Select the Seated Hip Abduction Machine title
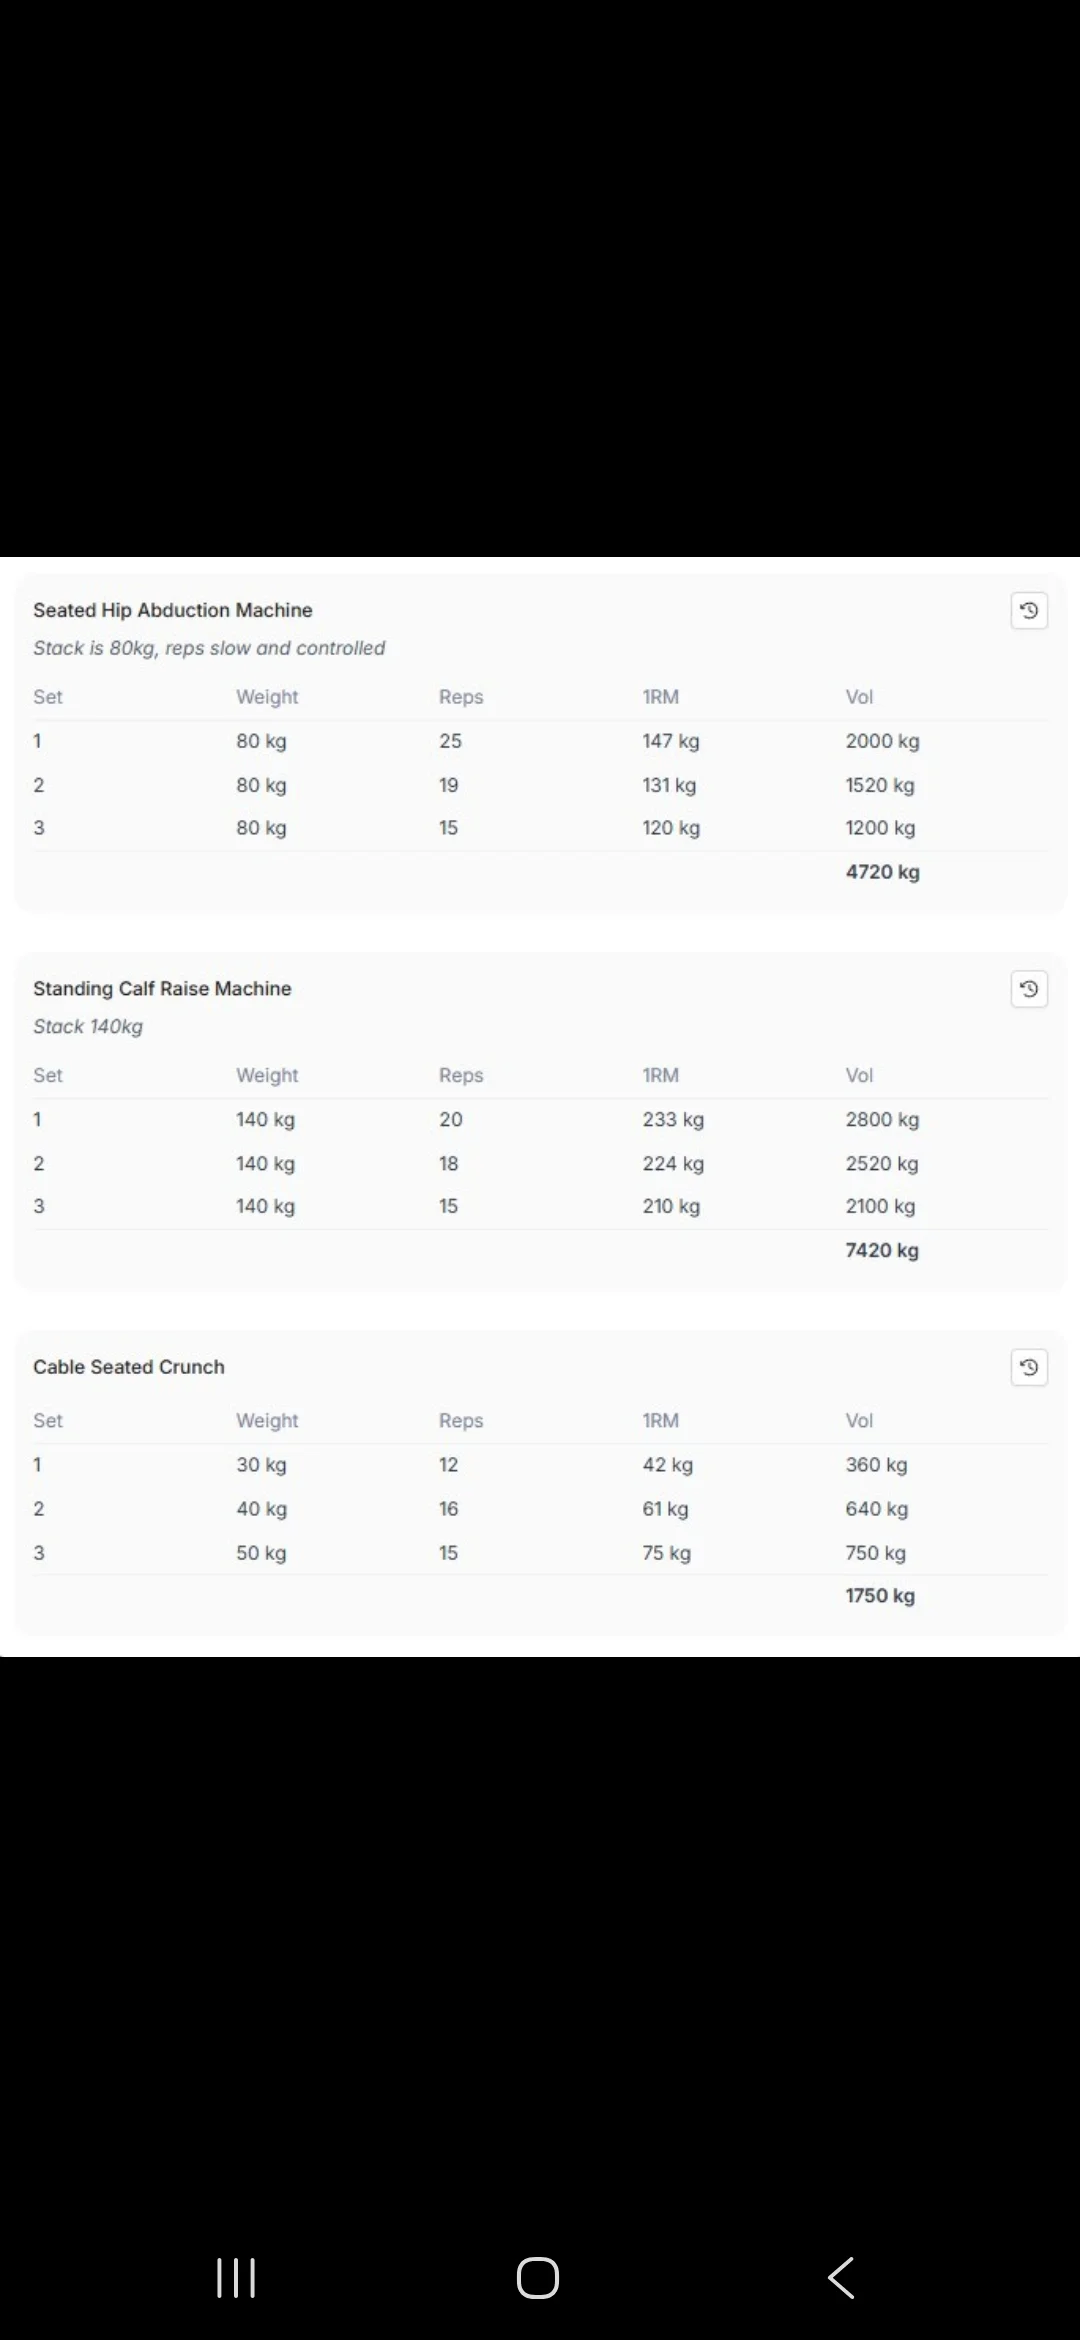The height and width of the screenshot is (2340, 1080). pyautogui.click(x=173, y=610)
